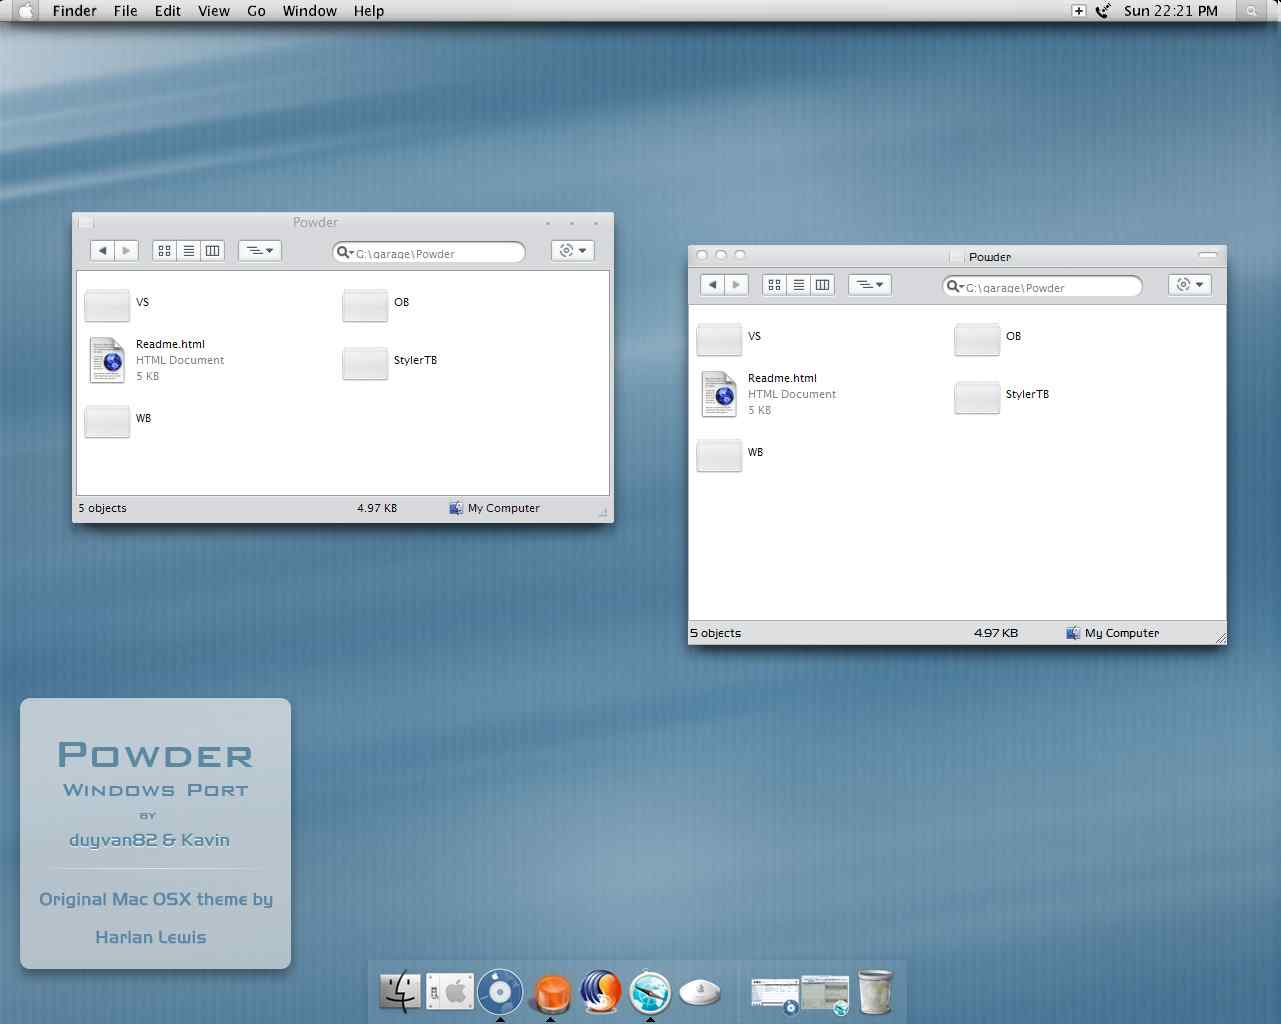Open gear action menu in larger Powder window

click(1190, 285)
